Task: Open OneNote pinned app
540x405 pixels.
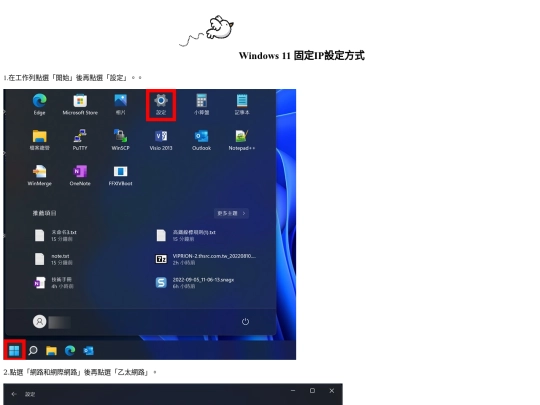Action: coord(80,175)
